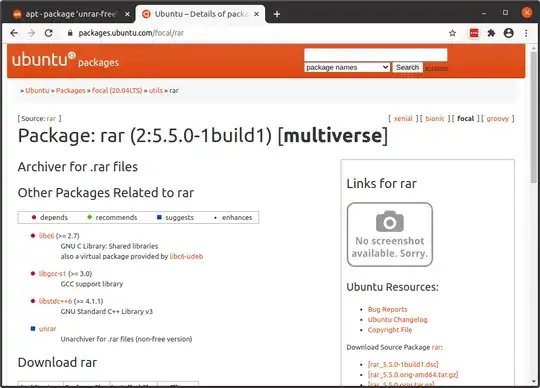This screenshot has height=388, width=540.
Task: Download '[rar_5.5.0-1build1.dsc]' file link
Action: 403,364
